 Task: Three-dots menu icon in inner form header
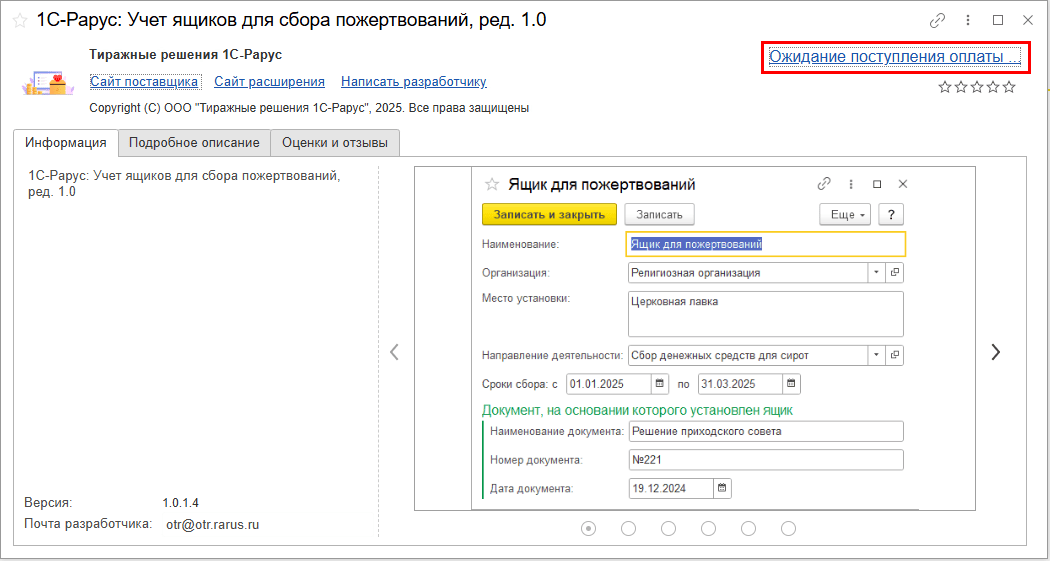(x=851, y=183)
